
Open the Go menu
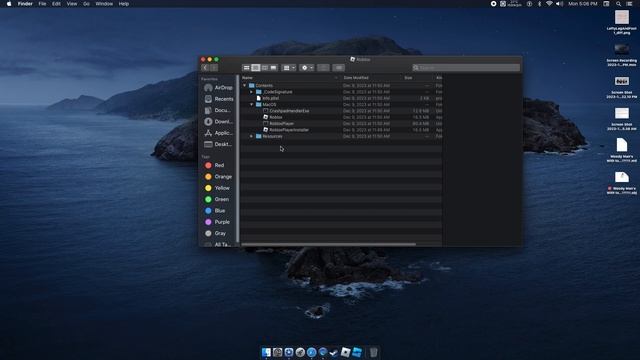[86, 4]
